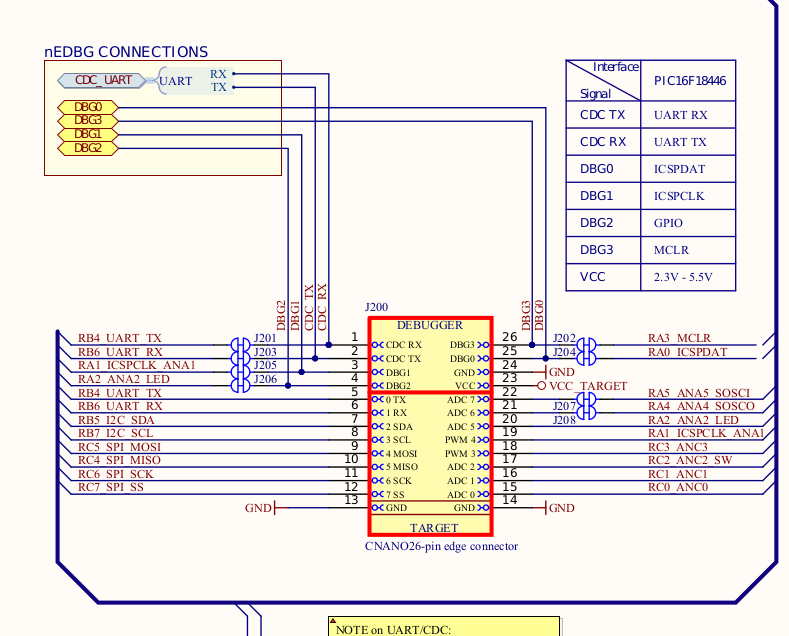Select PIC16F18446 table header cell
Screen dimensions: 789x636
tap(688, 81)
